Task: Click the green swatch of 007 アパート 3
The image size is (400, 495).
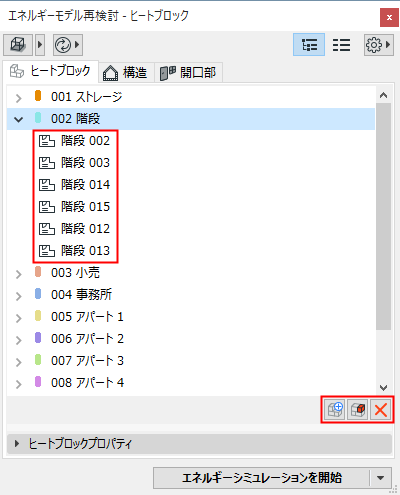Action: [38, 360]
